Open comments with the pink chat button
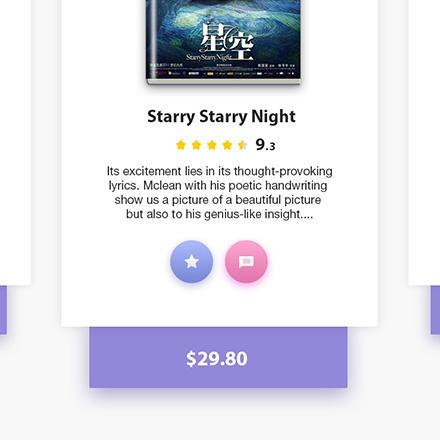Viewport: 440px width, 440px height. (246, 262)
